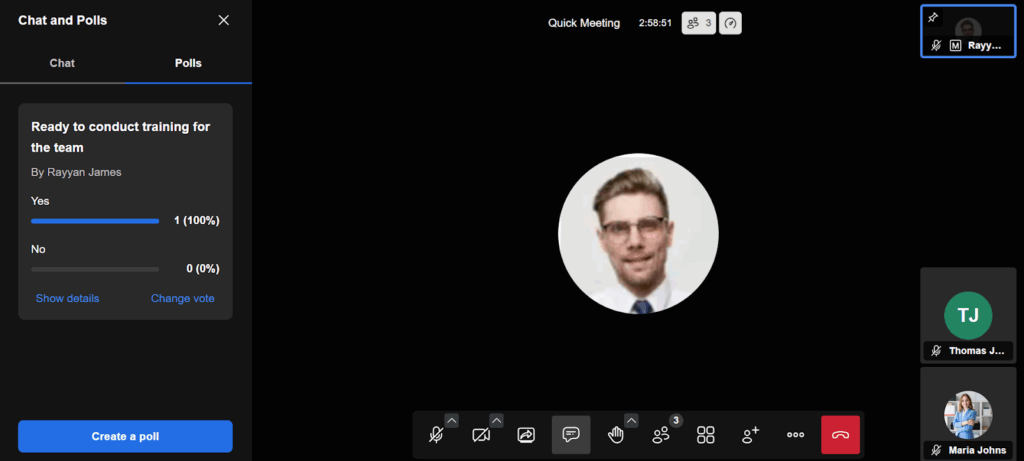1024x461 pixels.
Task: Expand the camera options arrow
Action: coord(496,420)
